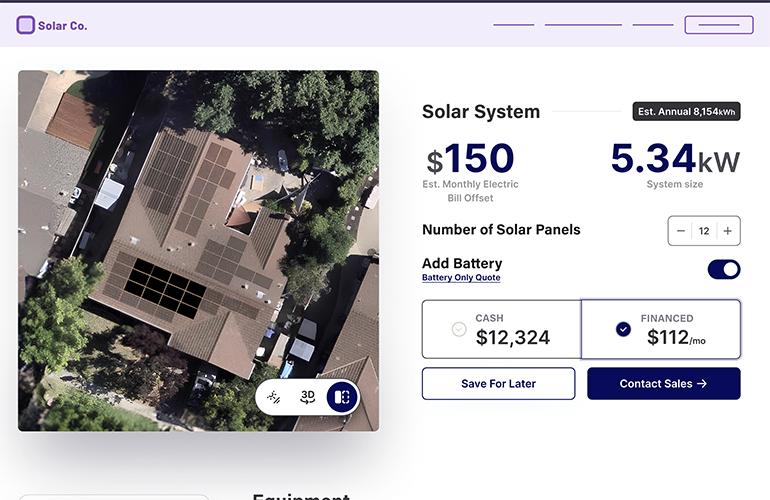The height and width of the screenshot is (500, 770).
Task: Open the first header navigation item
Action: tap(514, 25)
